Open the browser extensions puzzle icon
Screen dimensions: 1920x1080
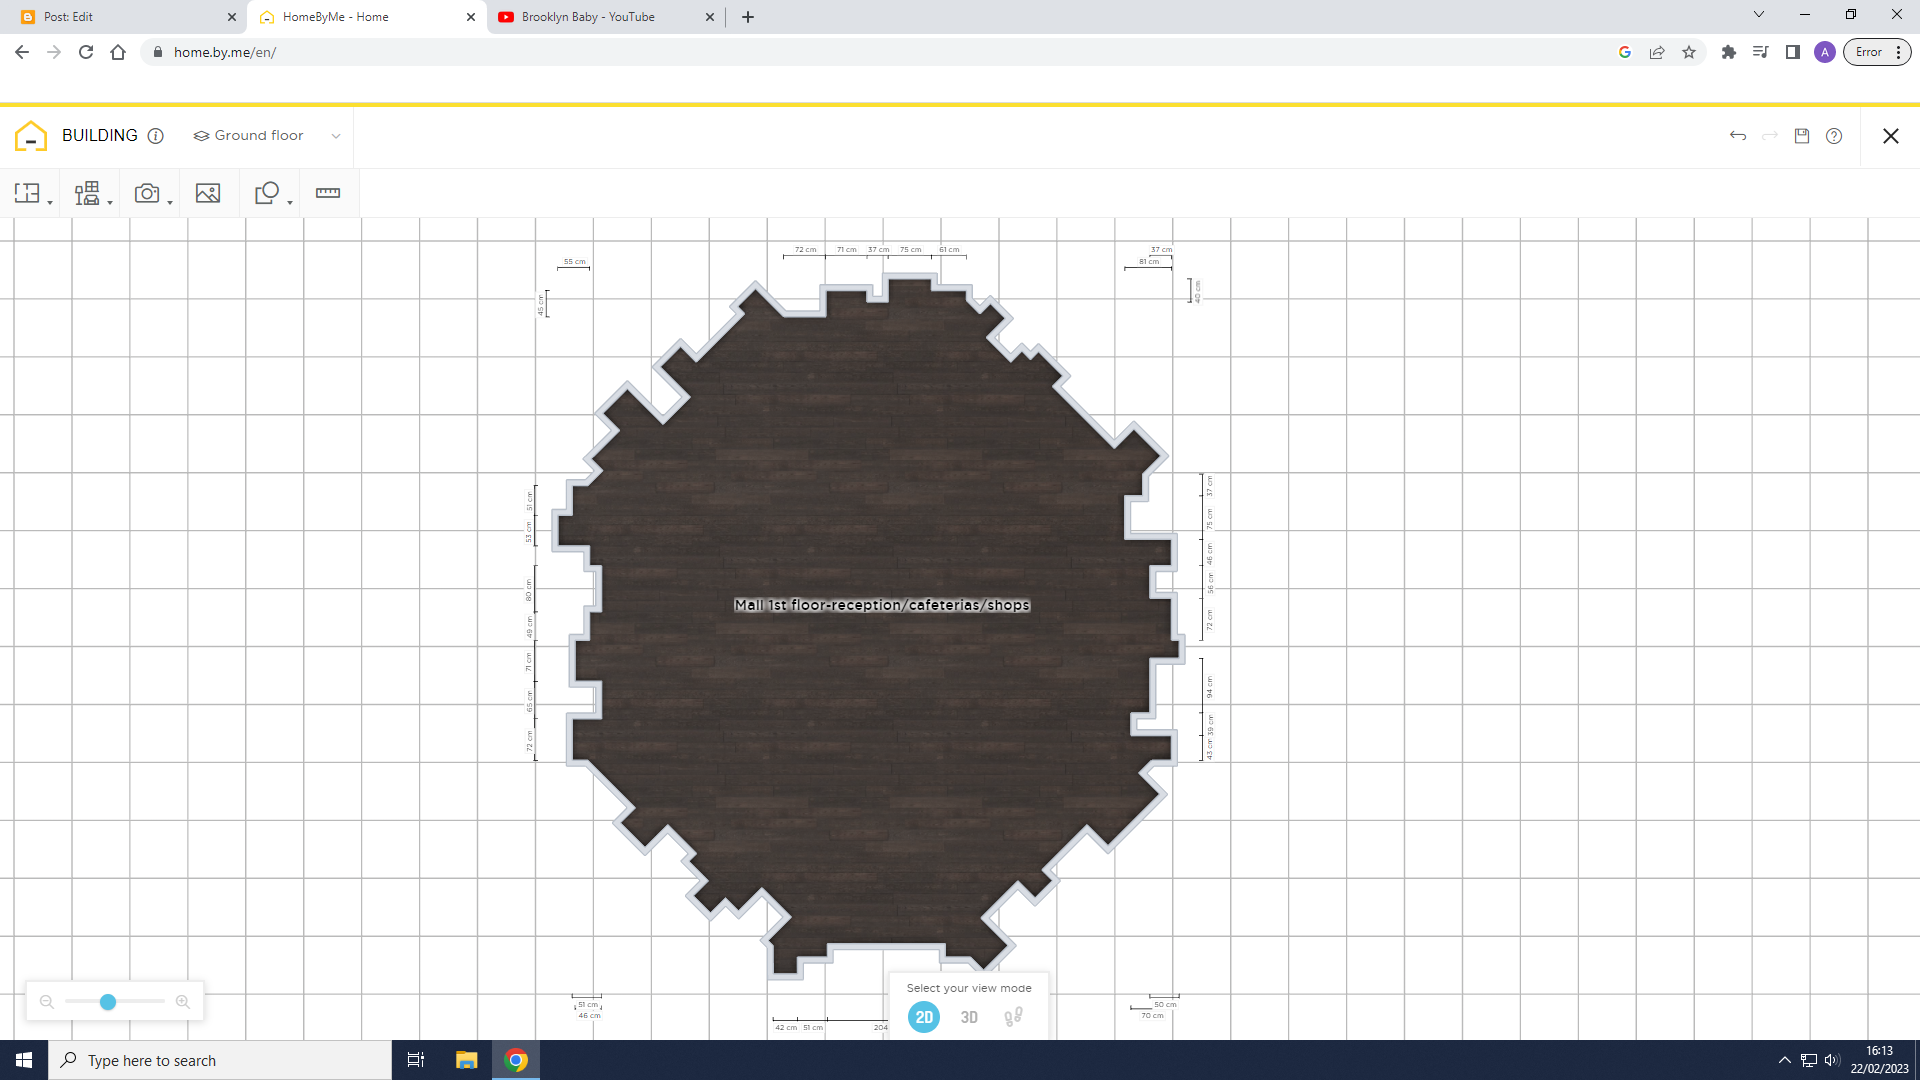coord(1729,52)
